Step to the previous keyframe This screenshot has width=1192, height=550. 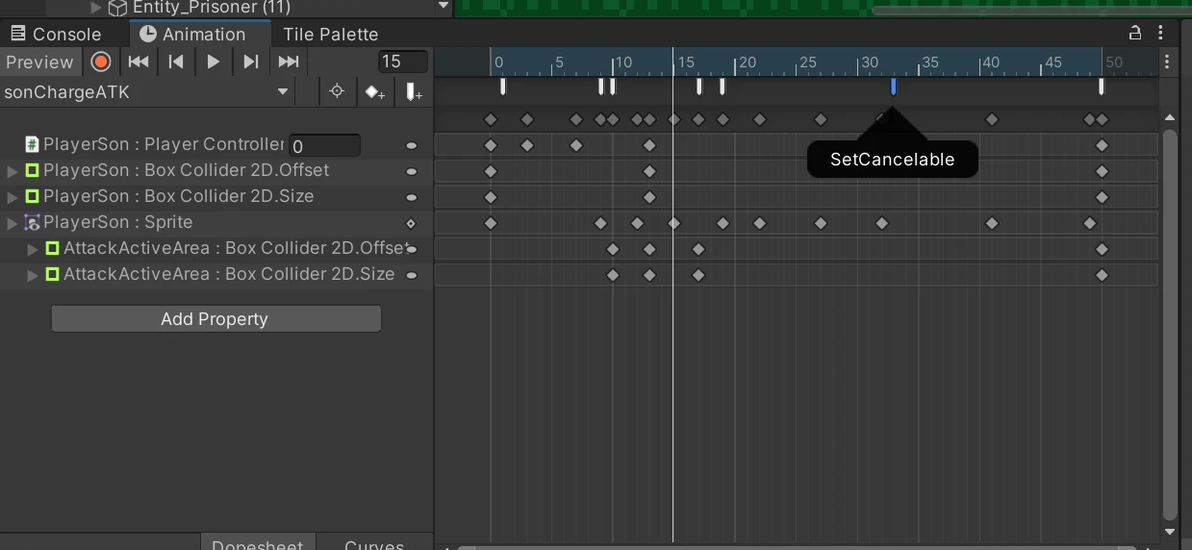point(176,62)
